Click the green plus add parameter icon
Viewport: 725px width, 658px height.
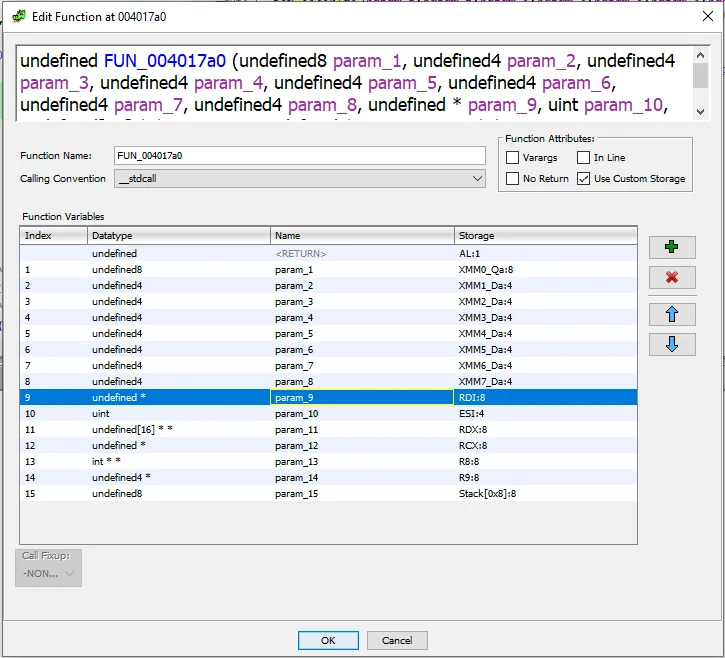pyautogui.click(x=672, y=247)
